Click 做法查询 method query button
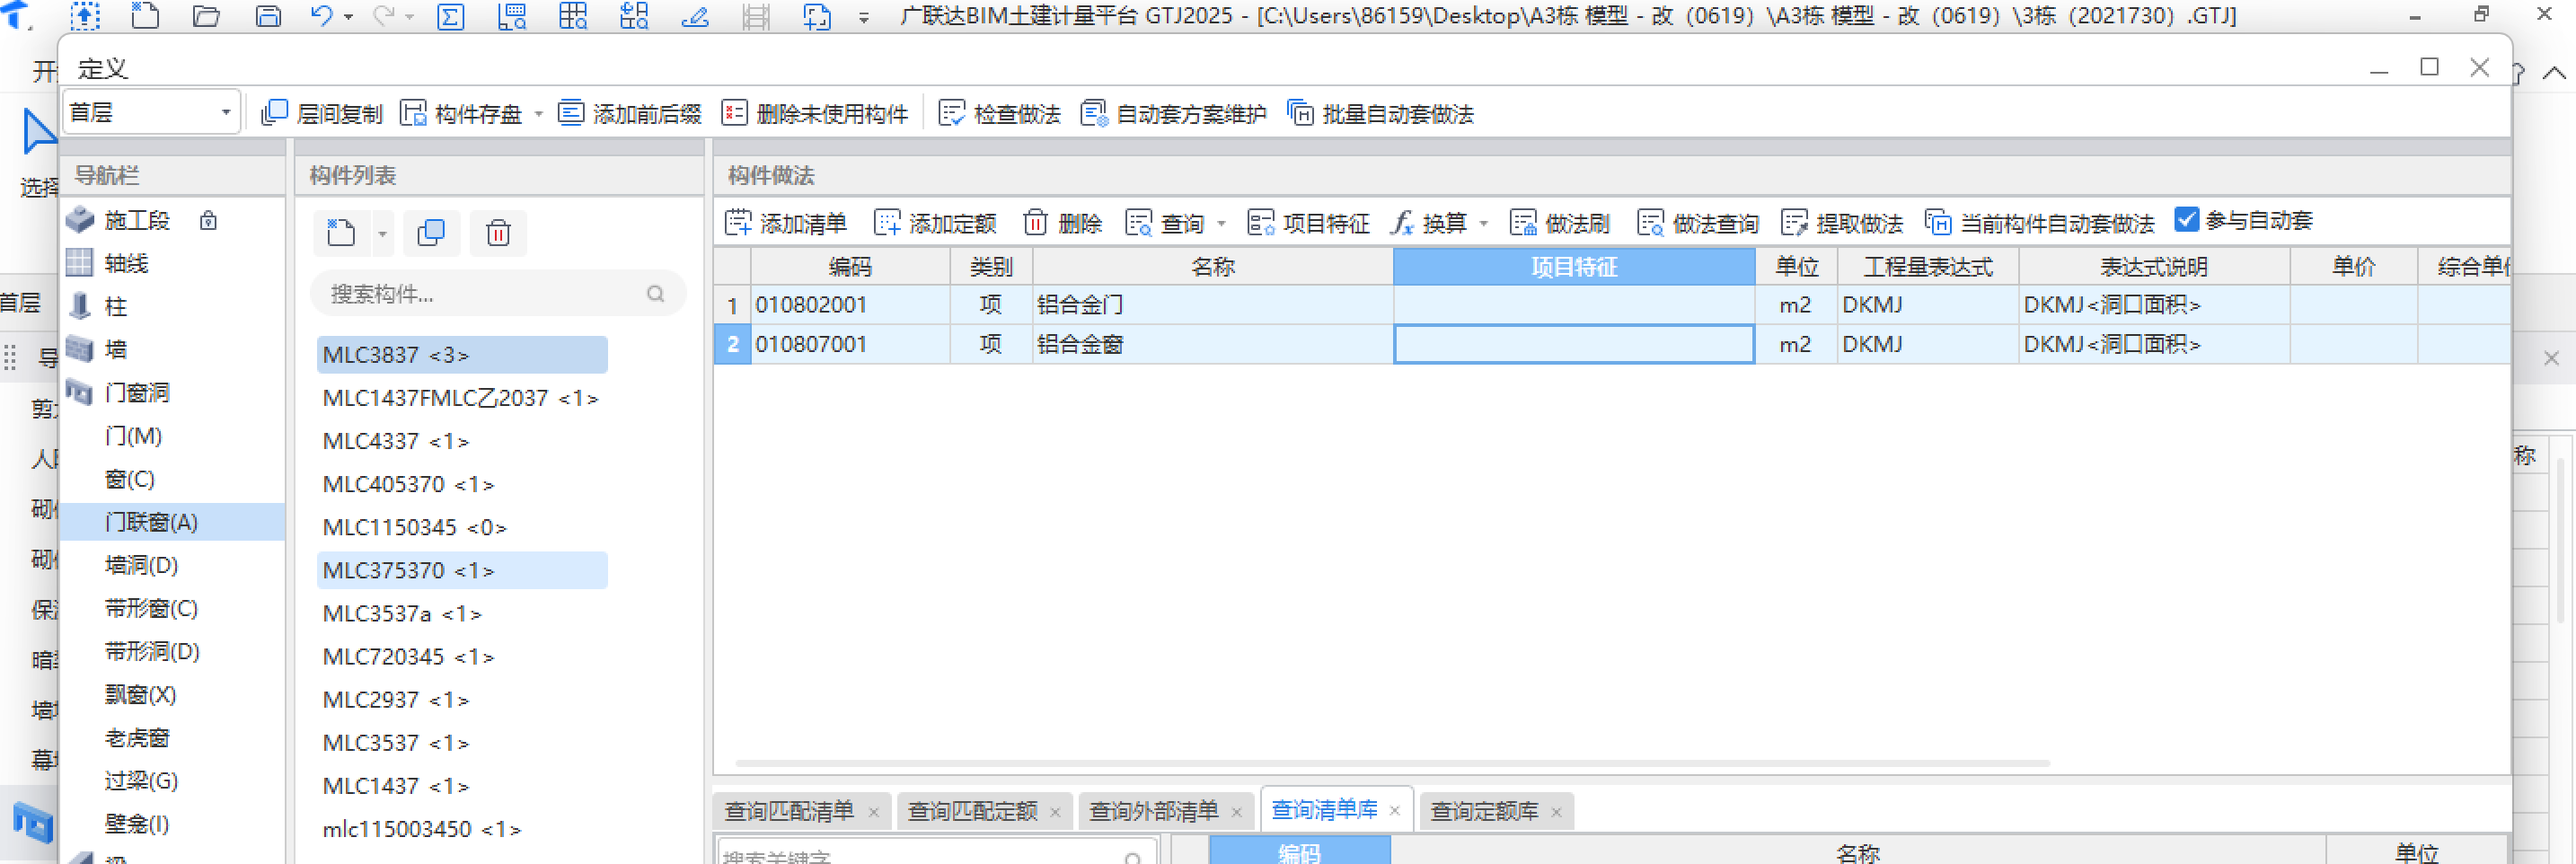This screenshot has height=864, width=2576. [x=1698, y=222]
